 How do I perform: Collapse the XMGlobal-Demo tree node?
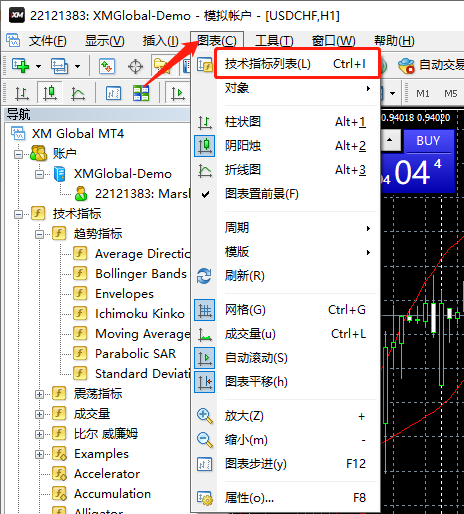39,174
